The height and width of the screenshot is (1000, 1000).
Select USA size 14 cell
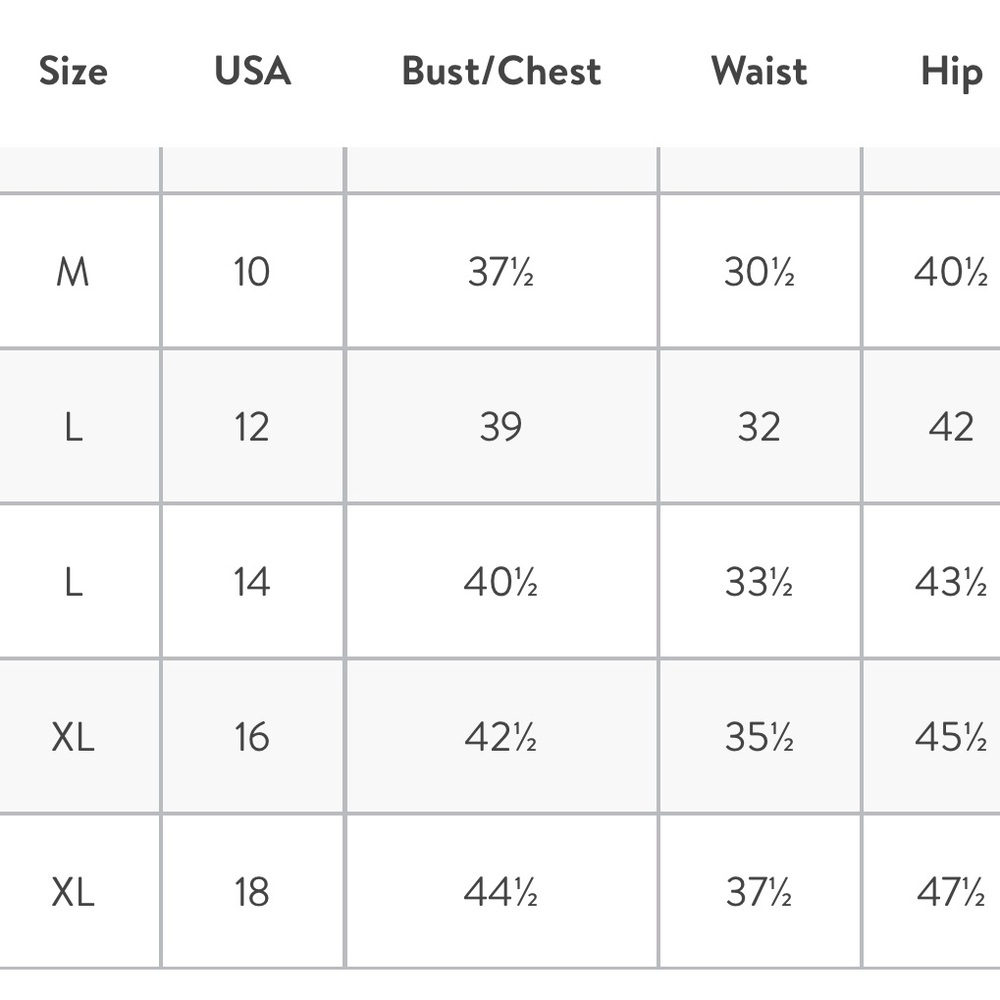click(x=252, y=582)
